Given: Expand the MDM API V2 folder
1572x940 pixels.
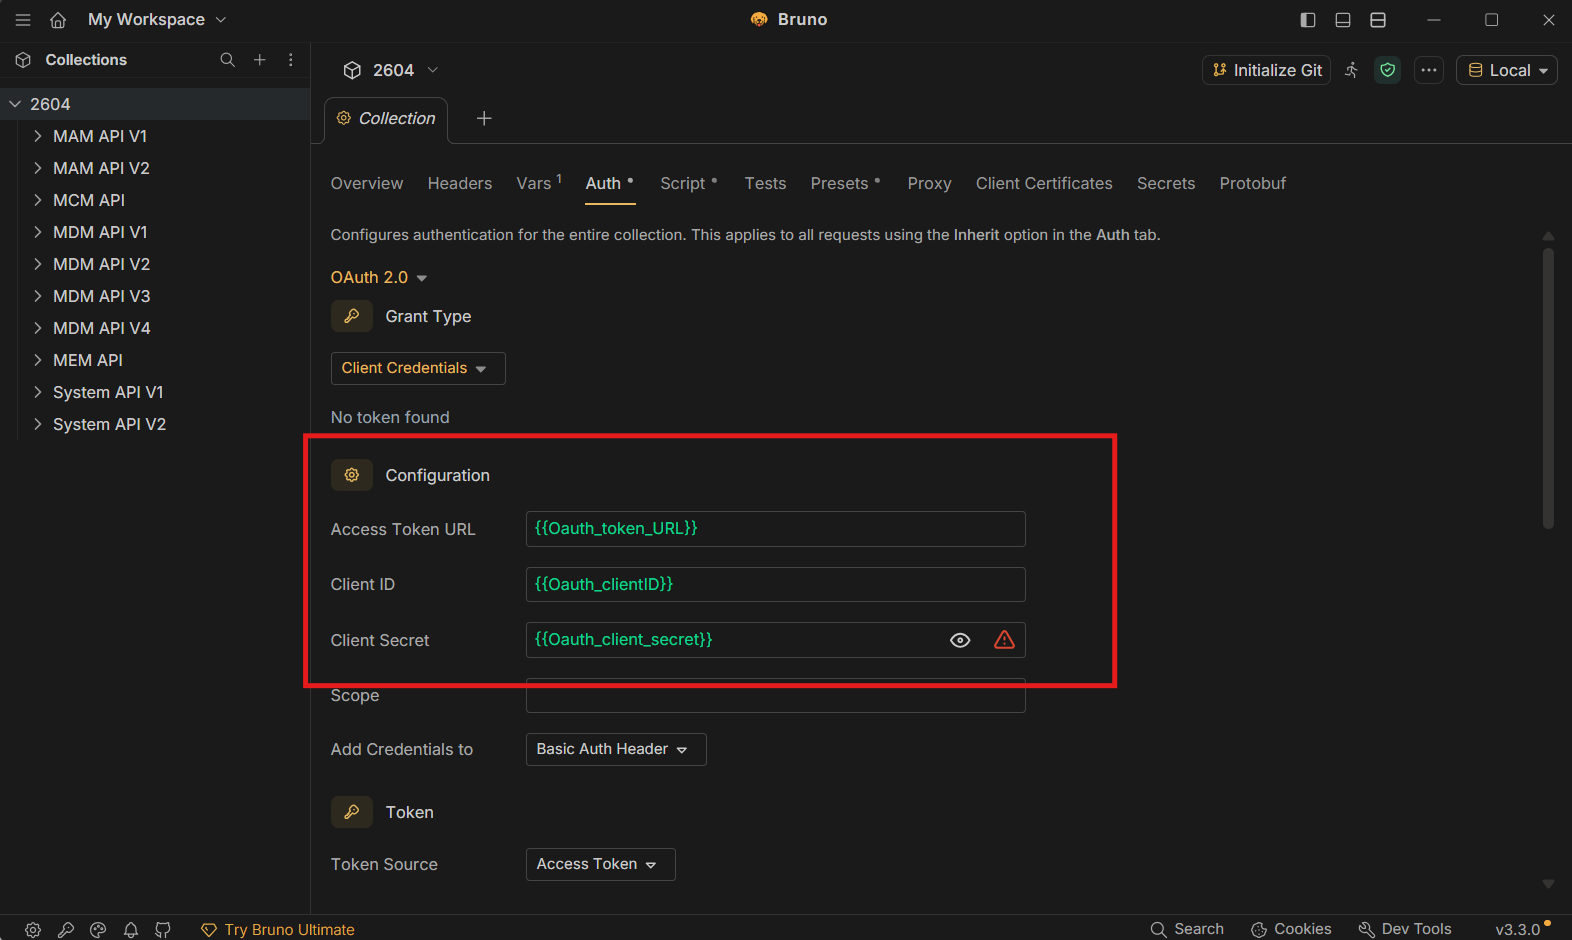Looking at the screenshot, I should point(38,264).
